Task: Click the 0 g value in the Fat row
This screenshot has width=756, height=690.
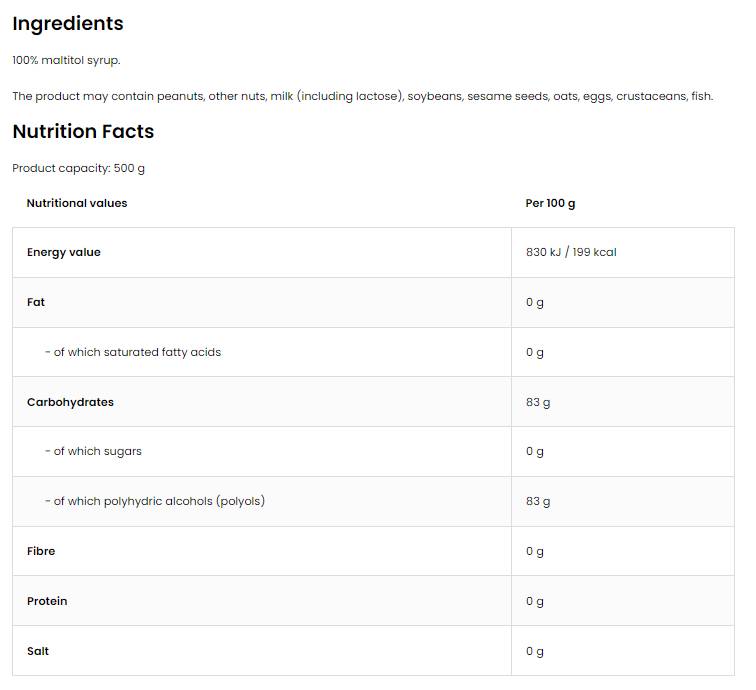Action: click(x=535, y=302)
